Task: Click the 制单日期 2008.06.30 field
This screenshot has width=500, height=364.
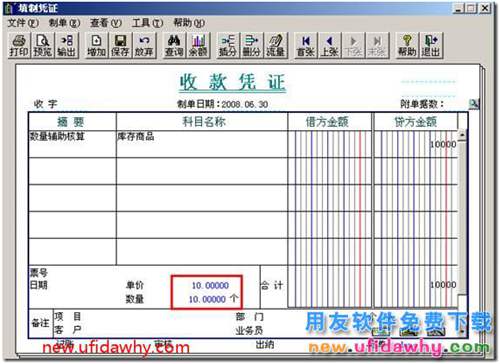Action: tap(223, 104)
